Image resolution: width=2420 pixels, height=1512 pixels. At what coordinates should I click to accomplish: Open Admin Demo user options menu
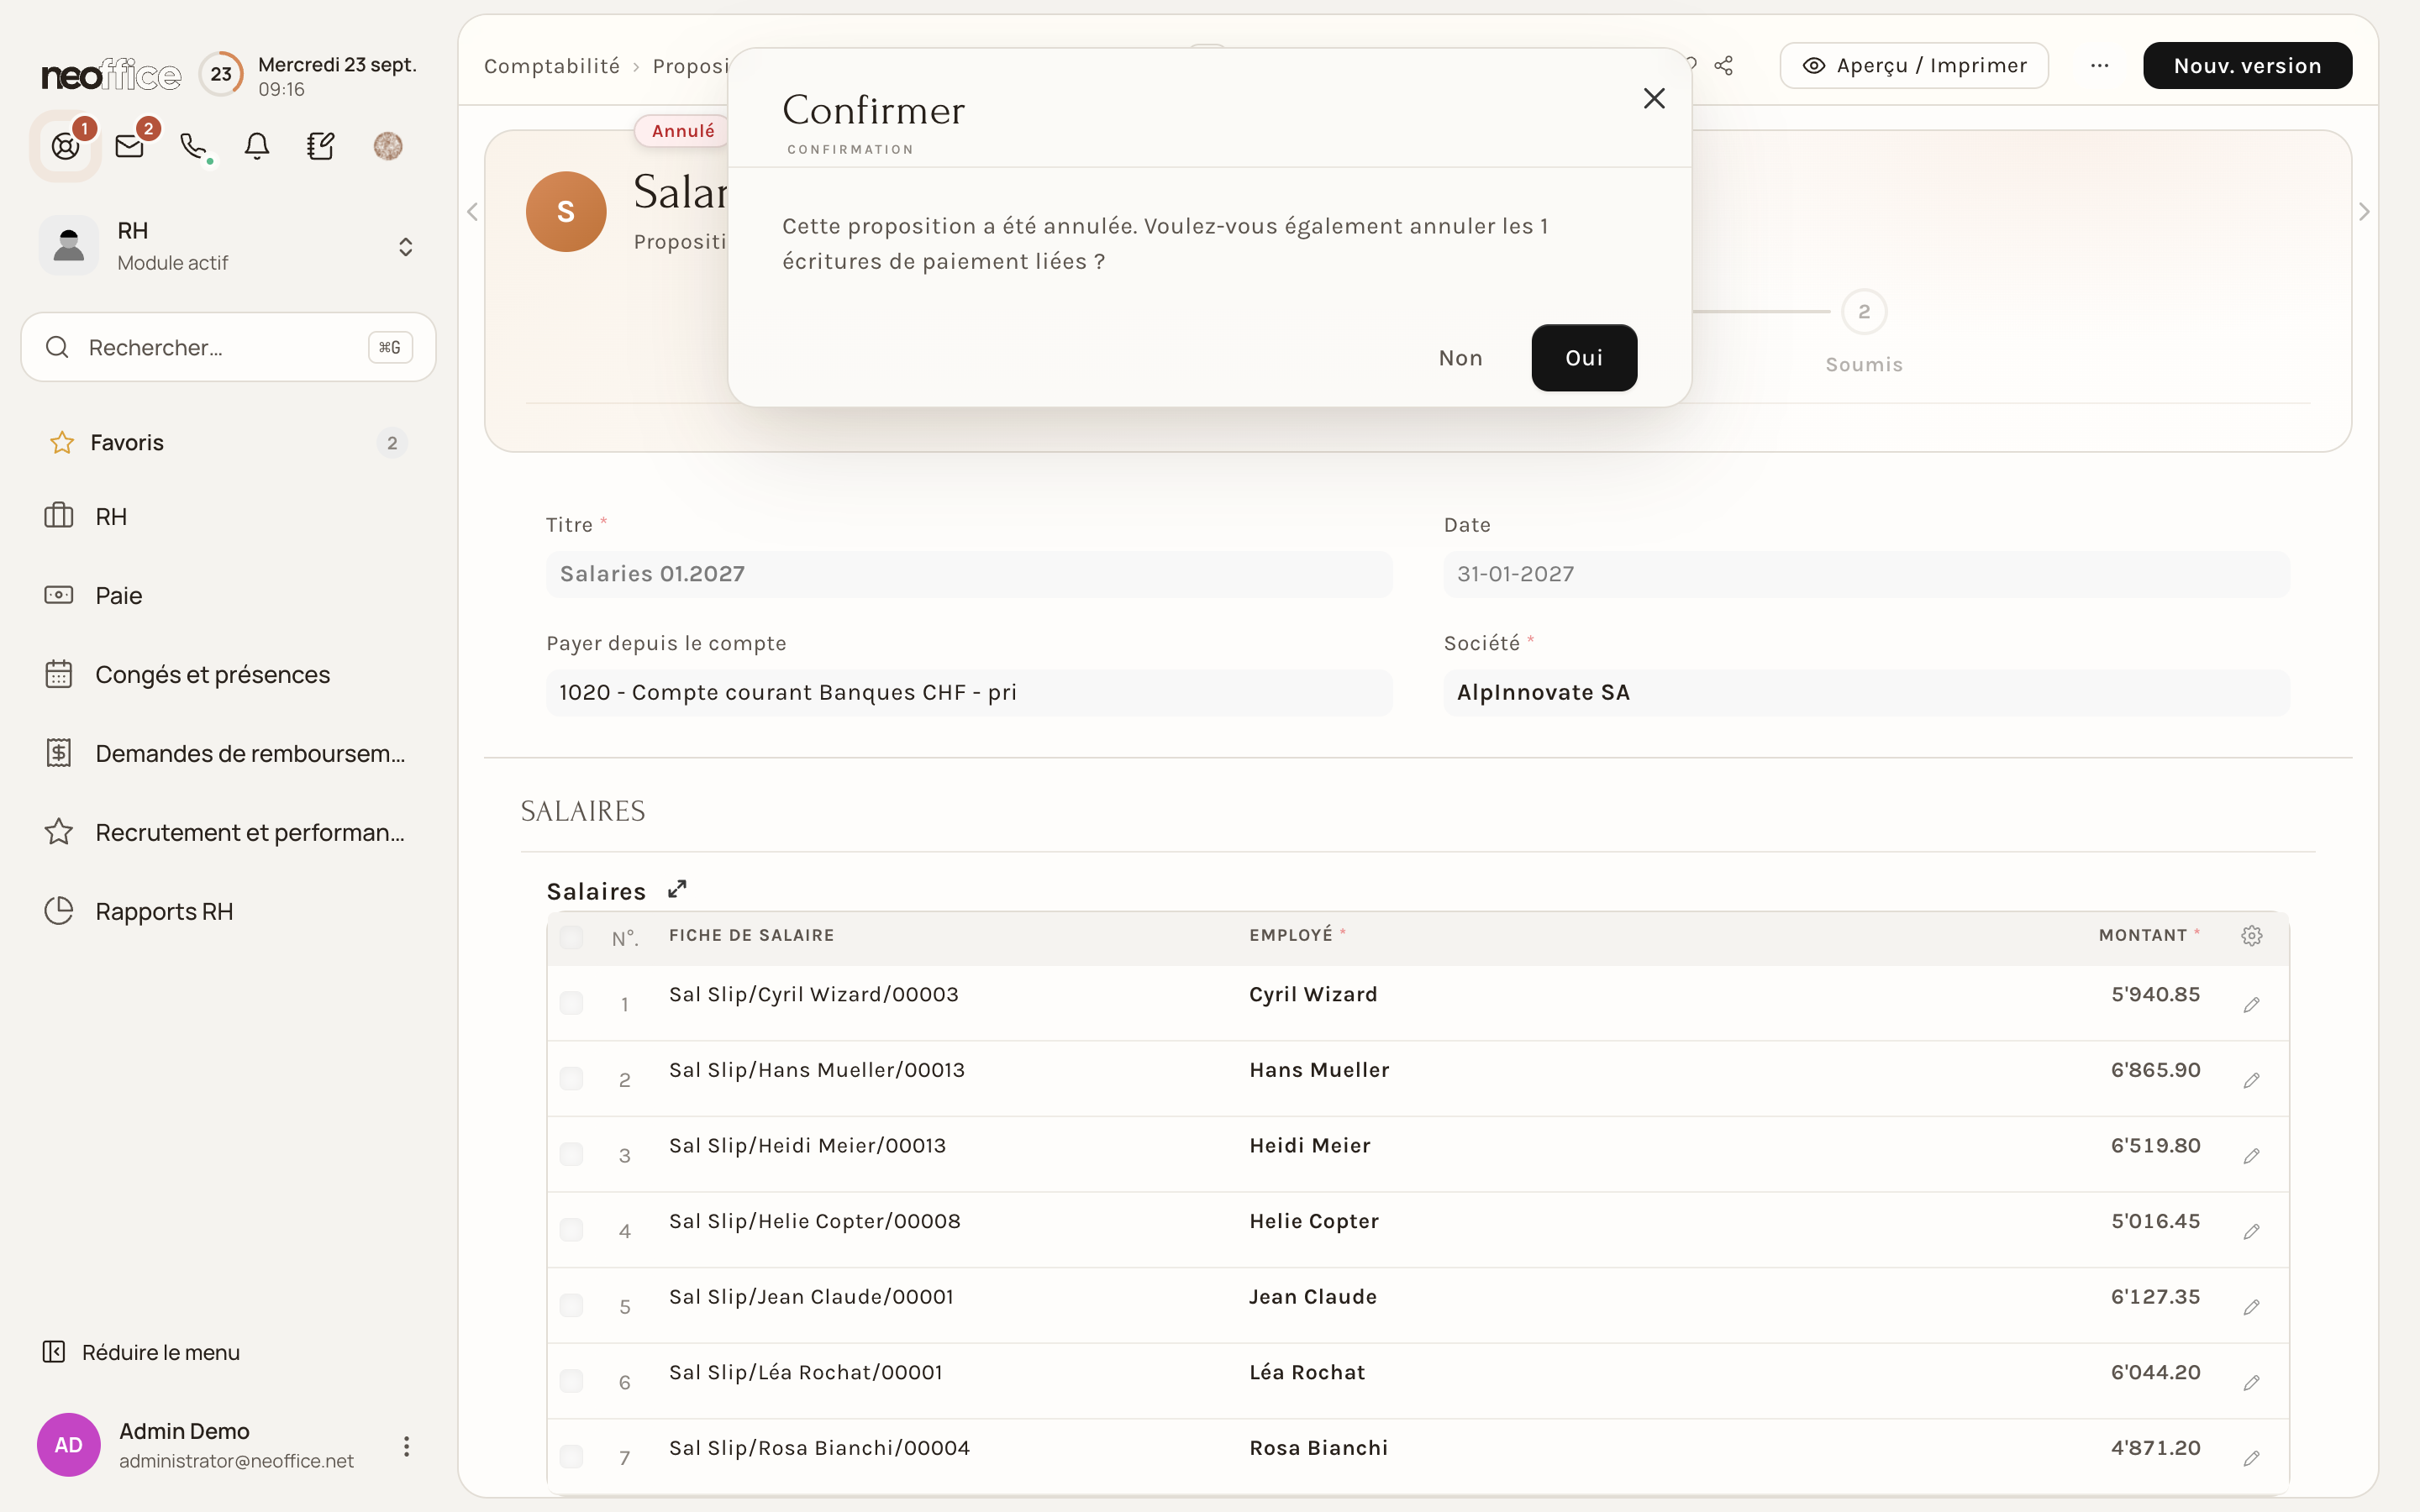406,1446
